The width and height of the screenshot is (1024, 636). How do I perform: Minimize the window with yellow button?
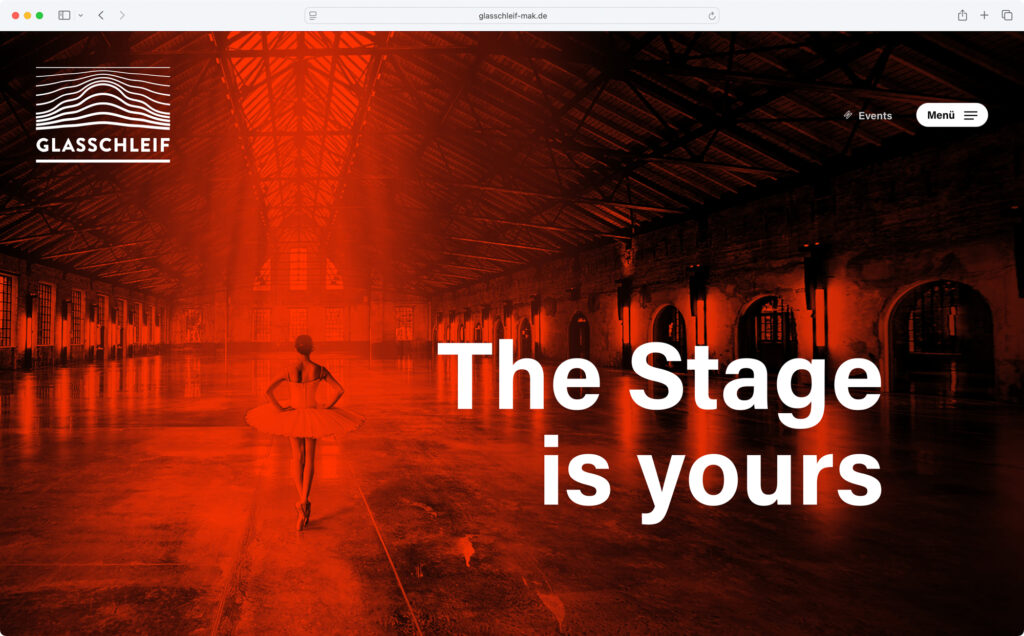(x=27, y=16)
